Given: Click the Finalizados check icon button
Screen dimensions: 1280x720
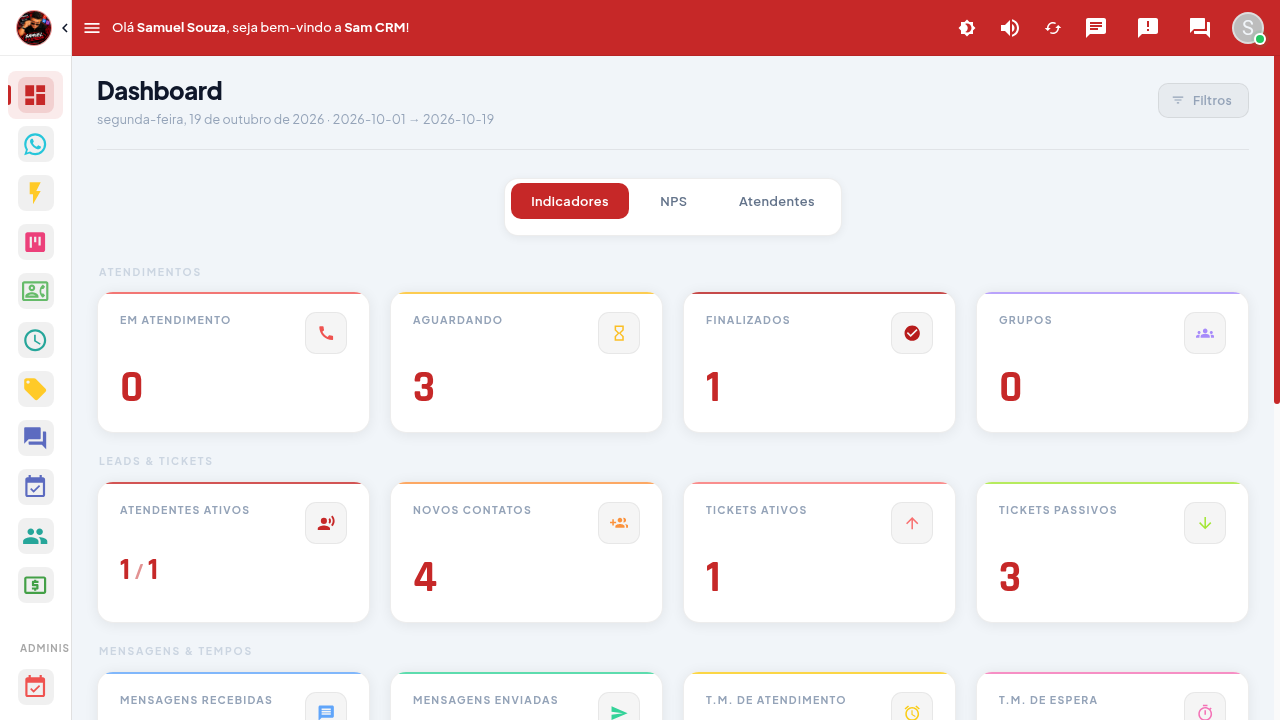Looking at the screenshot, I should pos(912,333).
